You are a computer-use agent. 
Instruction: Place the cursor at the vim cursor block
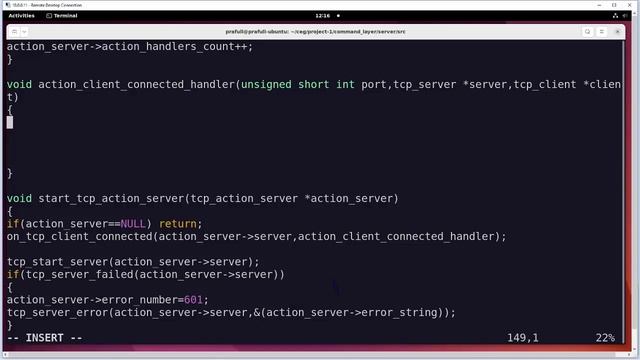(x=10, y=122)
